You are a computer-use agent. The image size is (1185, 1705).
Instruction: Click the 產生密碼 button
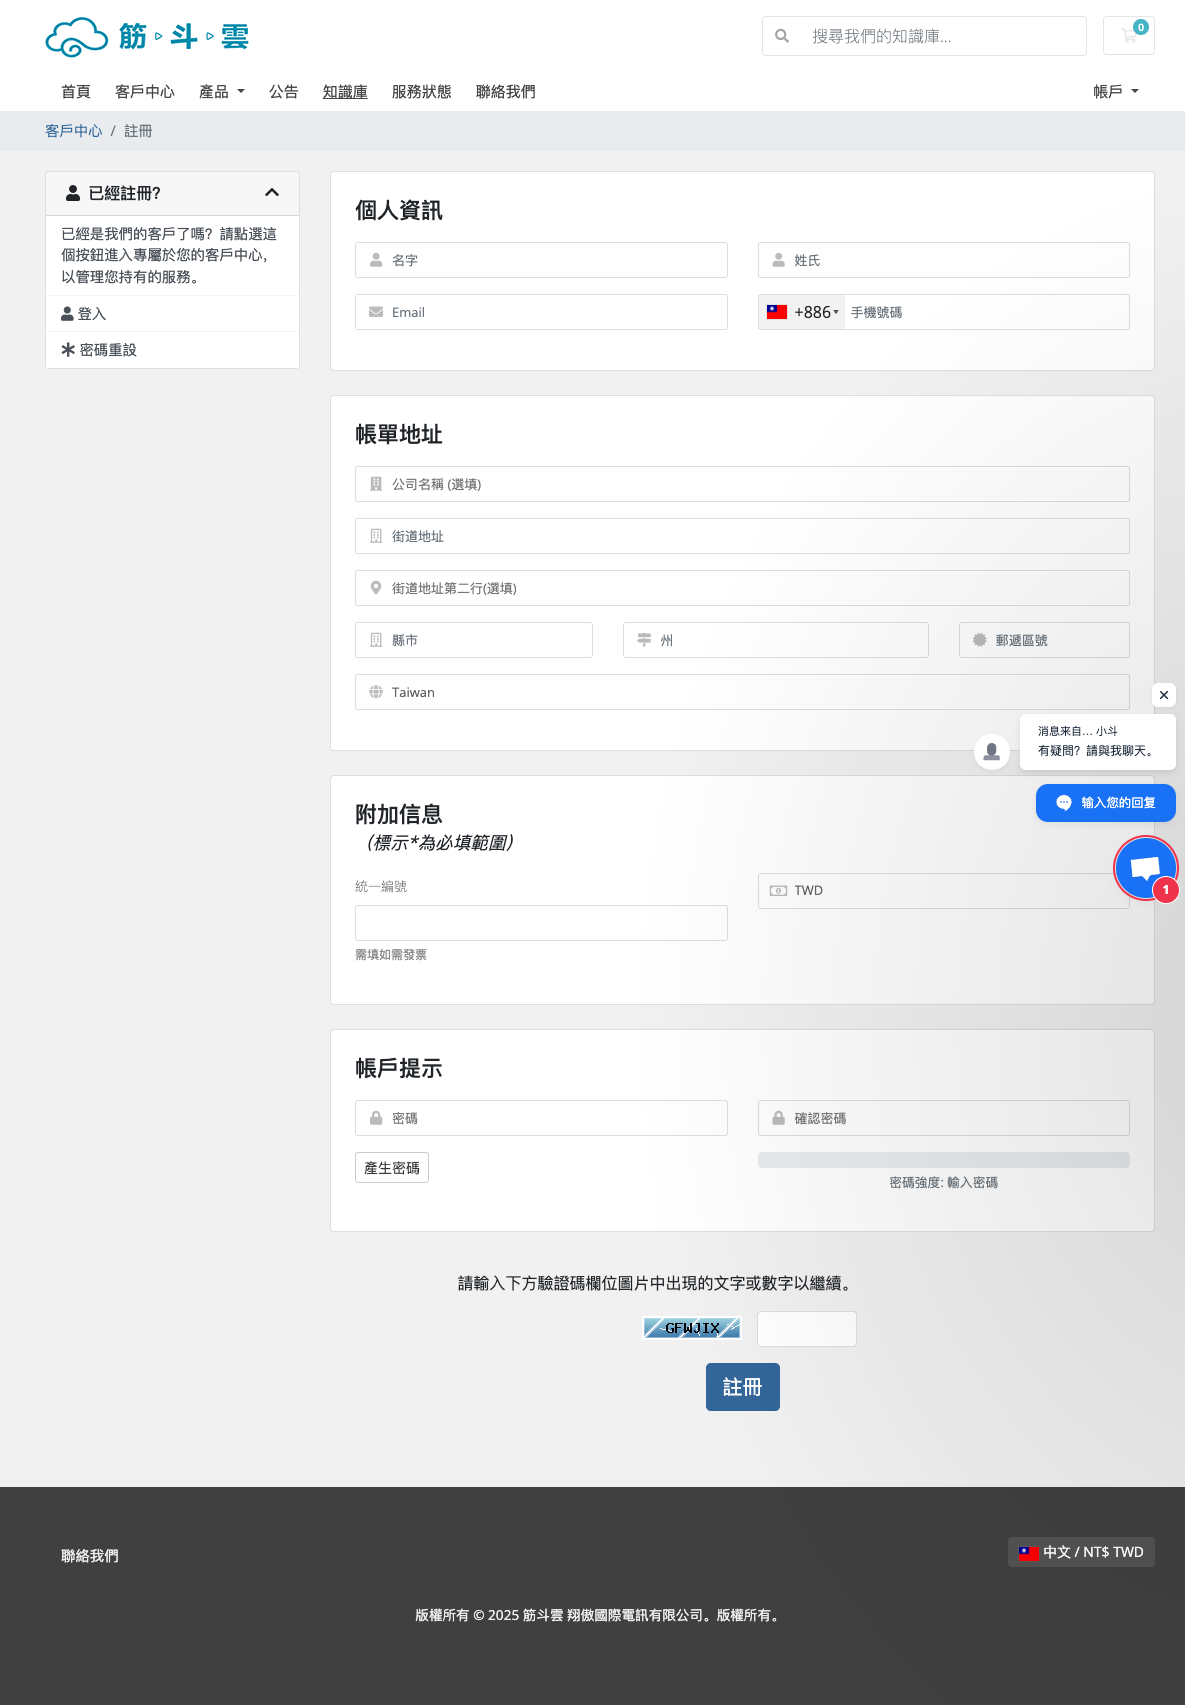coord(392,1168)
